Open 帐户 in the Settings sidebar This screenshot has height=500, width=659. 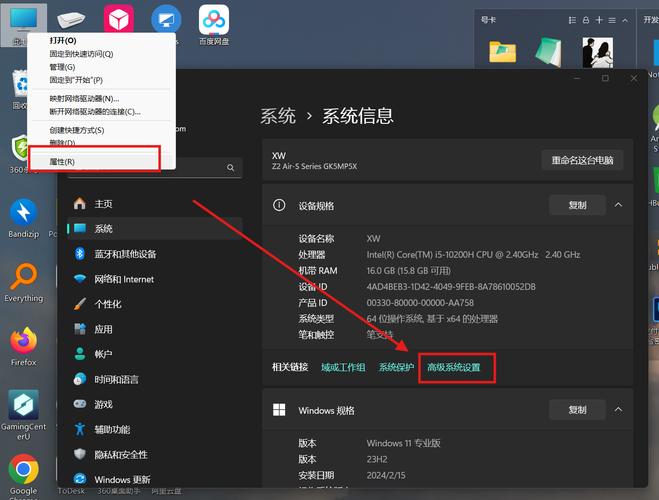155,354
